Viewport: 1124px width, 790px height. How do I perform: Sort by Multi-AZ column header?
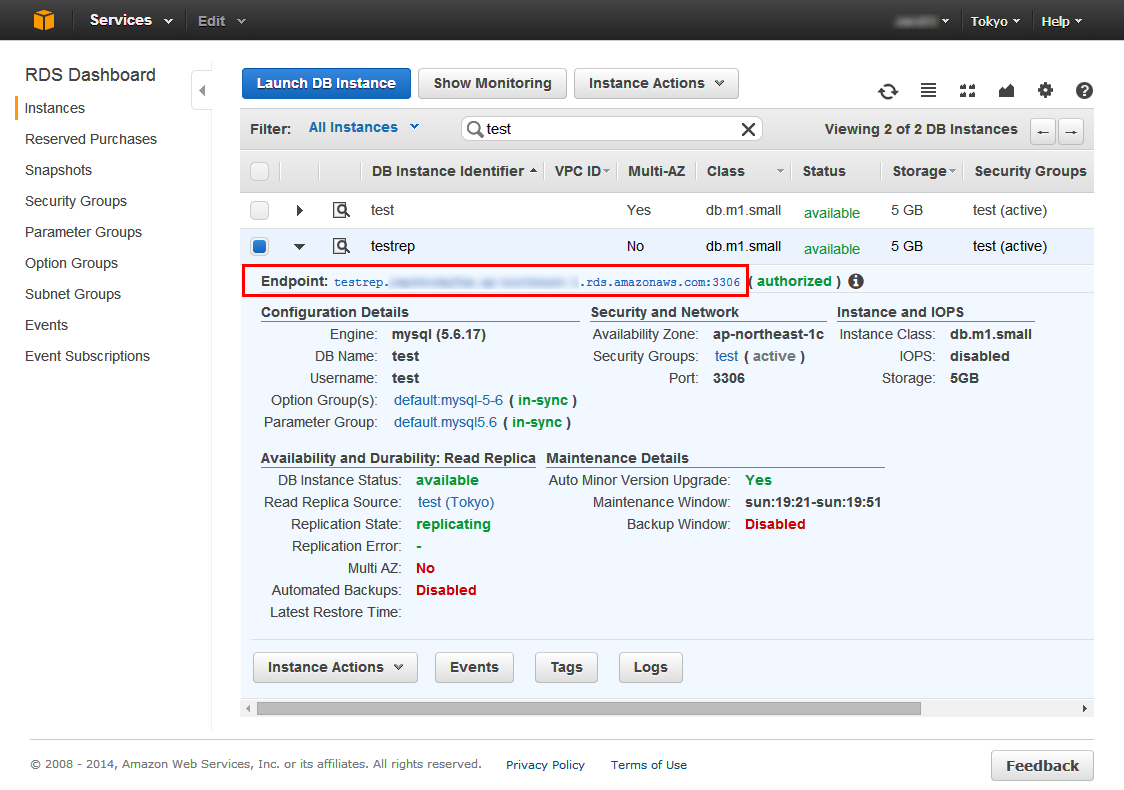coord(657,171)
